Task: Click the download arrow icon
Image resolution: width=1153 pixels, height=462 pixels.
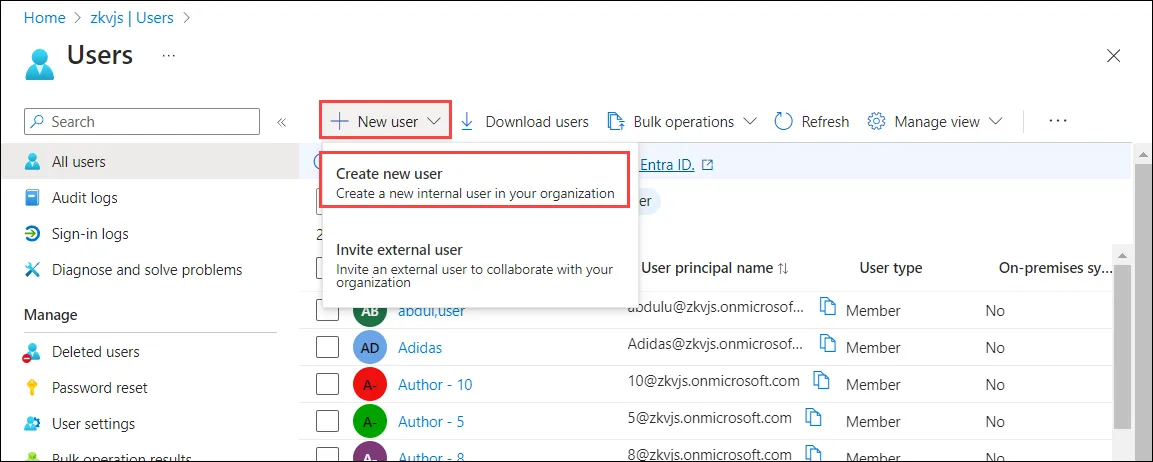Action: (467, 121)
